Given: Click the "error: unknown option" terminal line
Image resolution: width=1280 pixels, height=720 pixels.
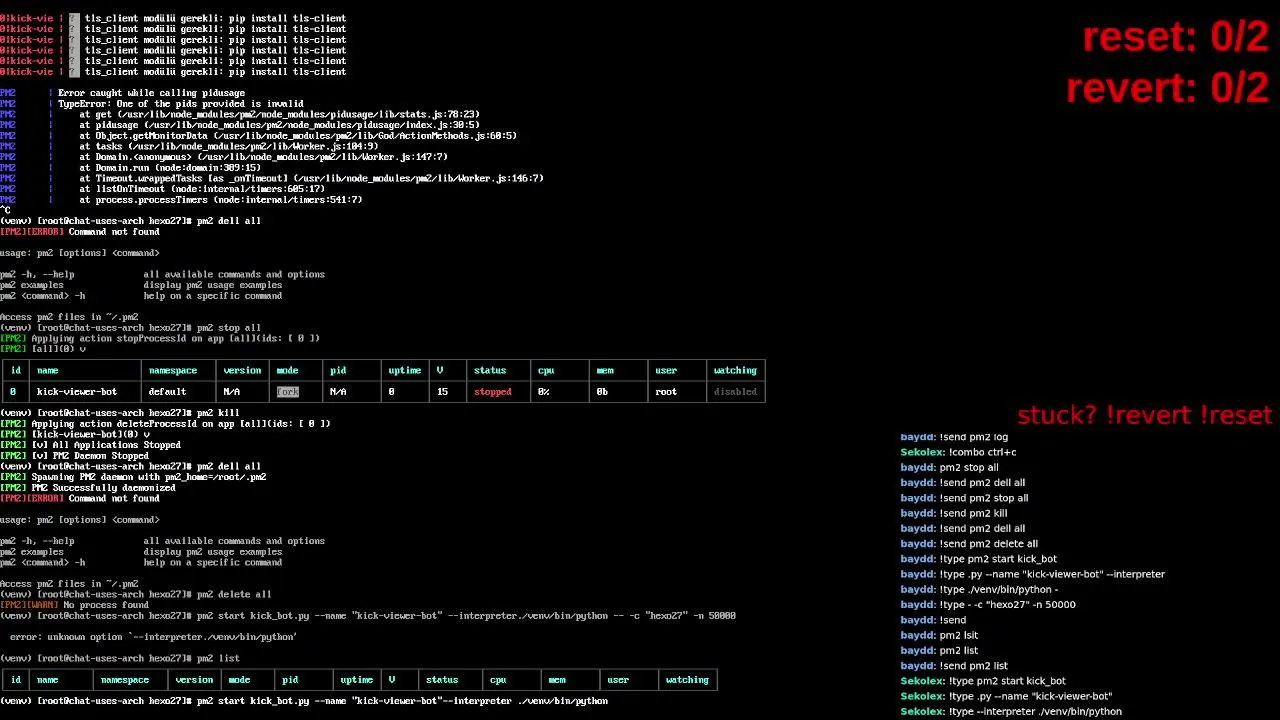Looking at the screenshot, I should (153, 637).
